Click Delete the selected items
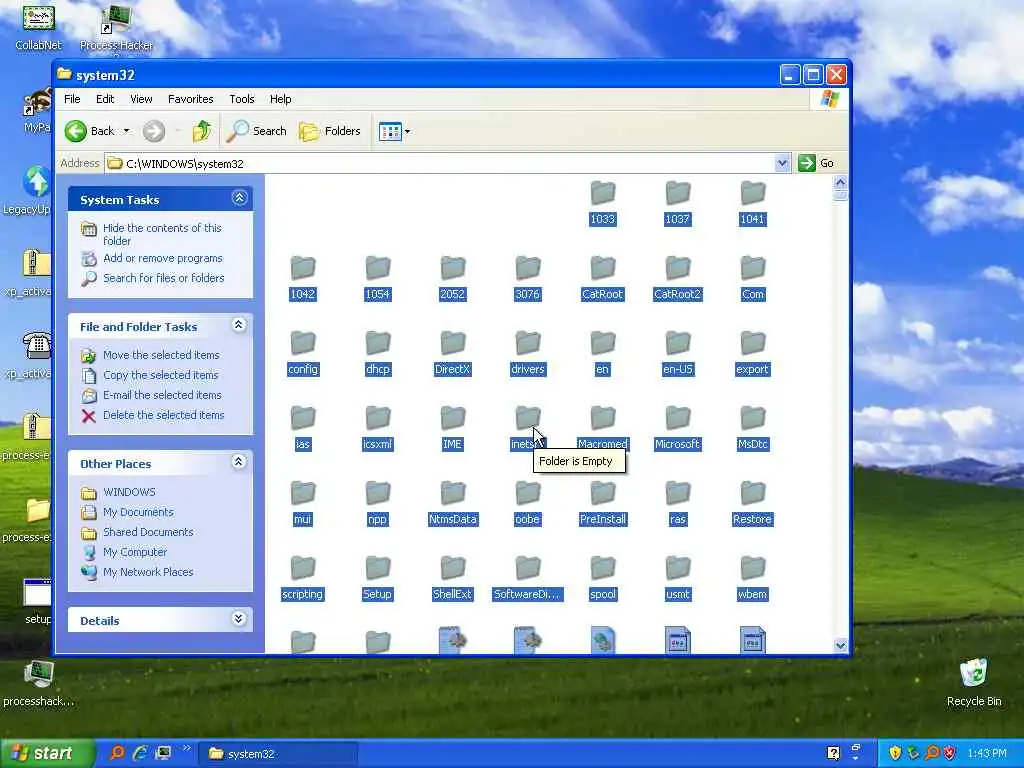This screenshot has width=1024, height=768. 163,415
